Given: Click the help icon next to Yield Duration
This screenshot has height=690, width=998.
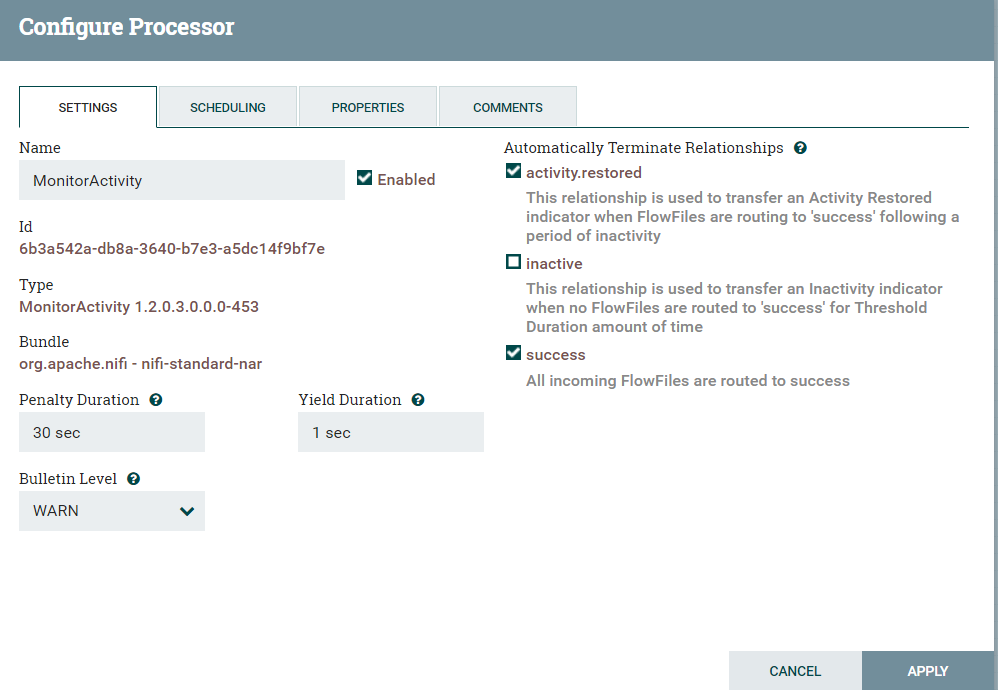Looking at the screenshot, I should click(418, 400).
